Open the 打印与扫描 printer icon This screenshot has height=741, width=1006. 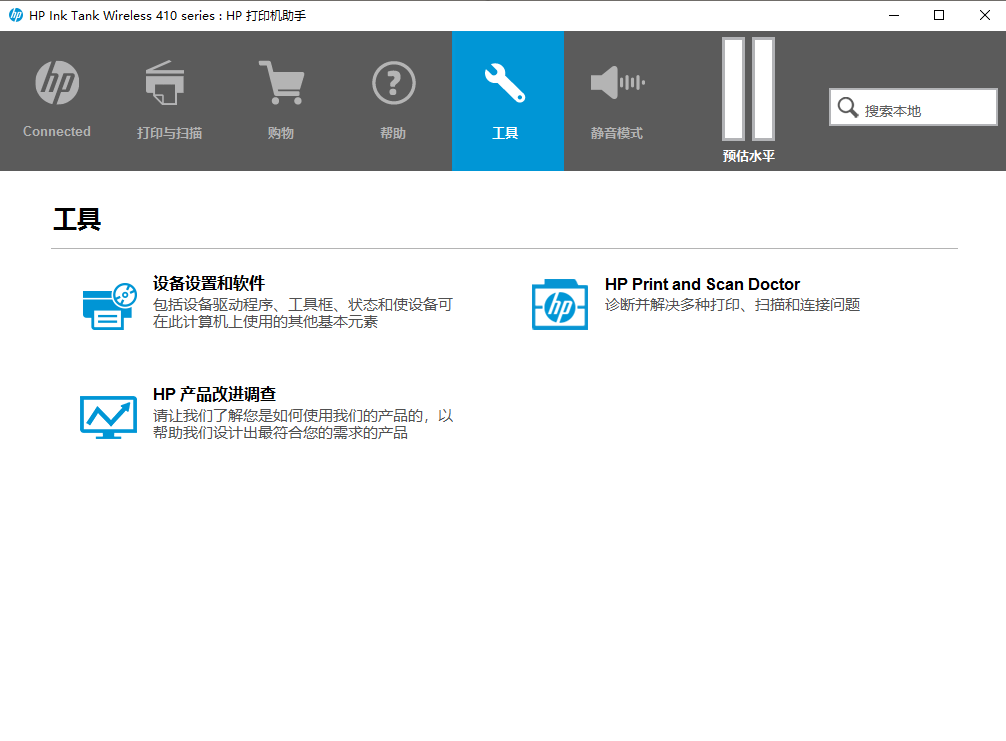[165, 83]
